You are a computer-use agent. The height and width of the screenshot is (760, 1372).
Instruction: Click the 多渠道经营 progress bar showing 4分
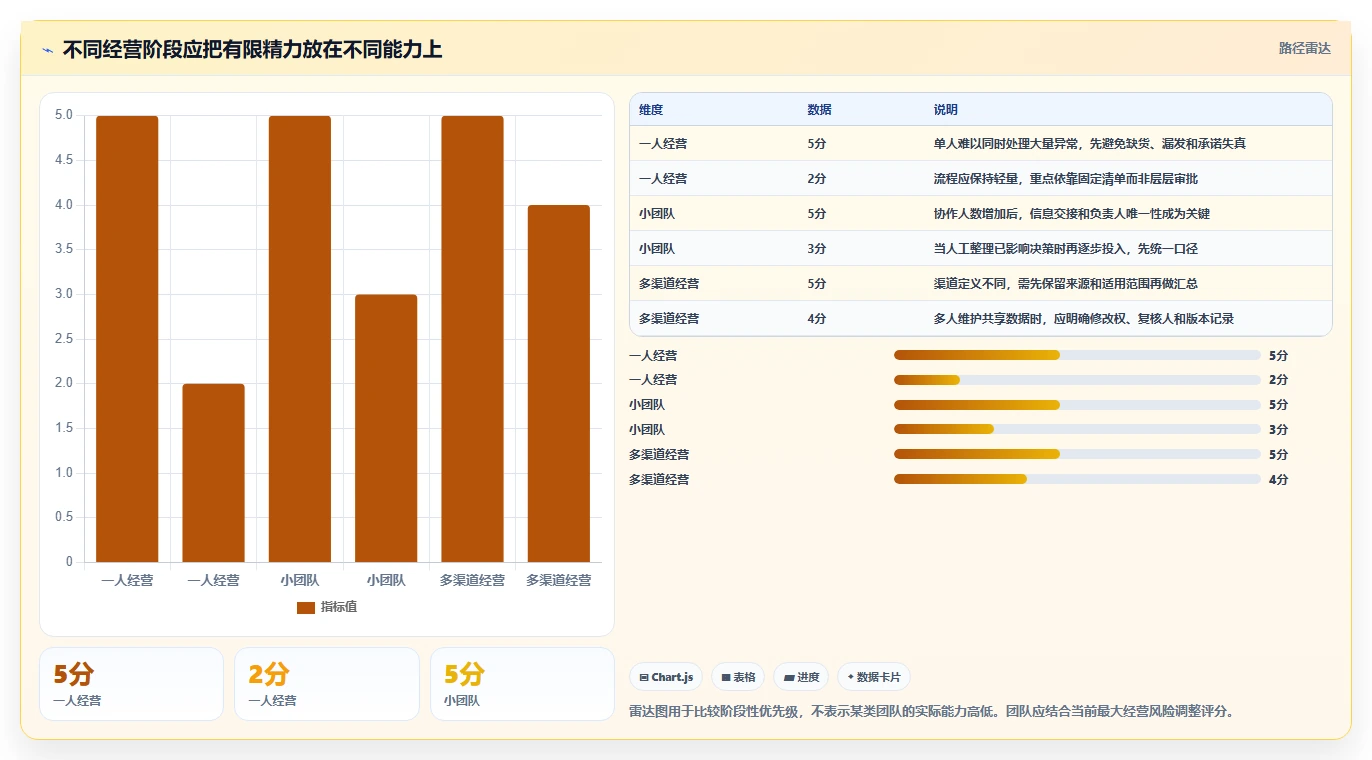point(1077,479)
